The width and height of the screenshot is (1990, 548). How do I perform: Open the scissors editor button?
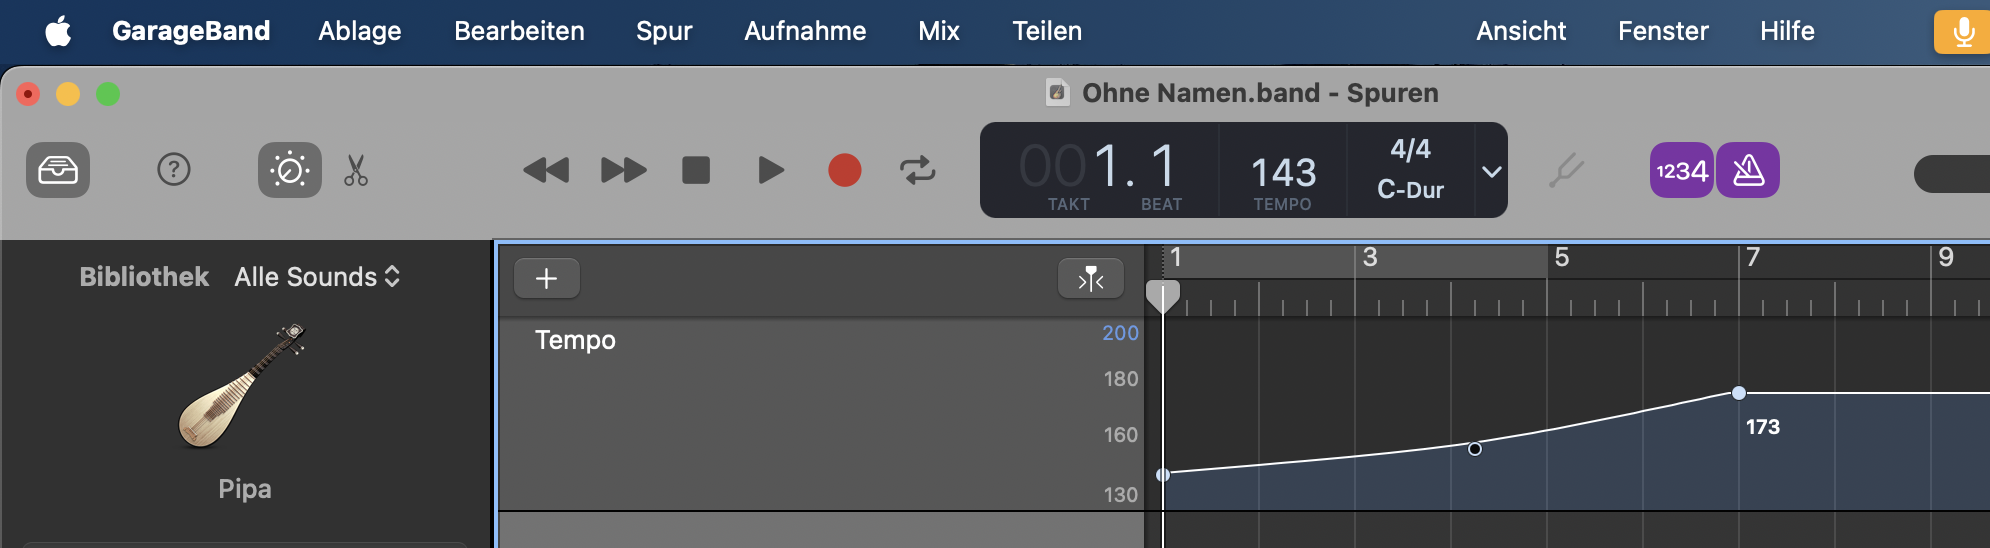pos(356,170)
